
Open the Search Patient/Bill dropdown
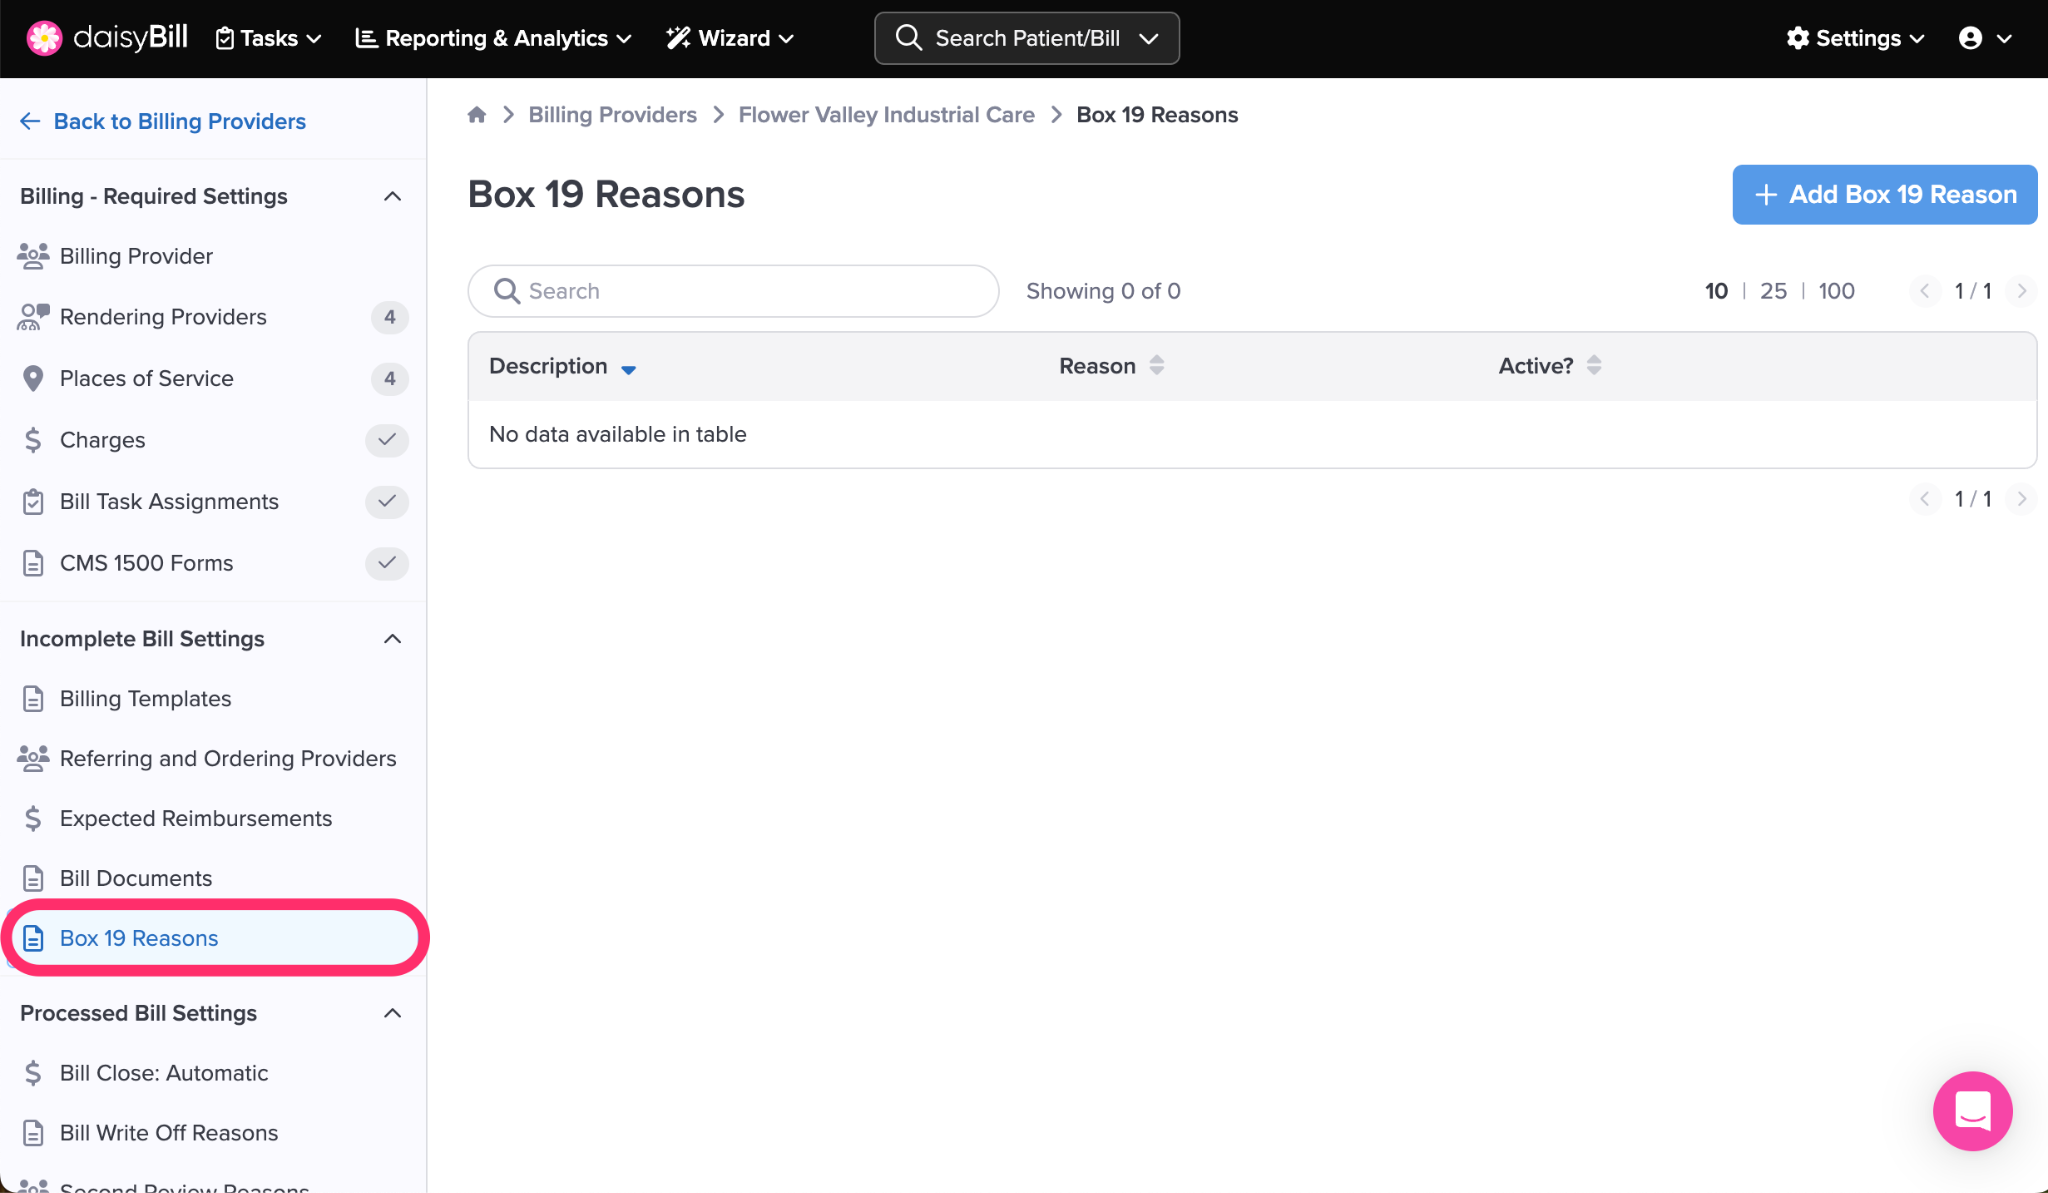pos(1027,38)
